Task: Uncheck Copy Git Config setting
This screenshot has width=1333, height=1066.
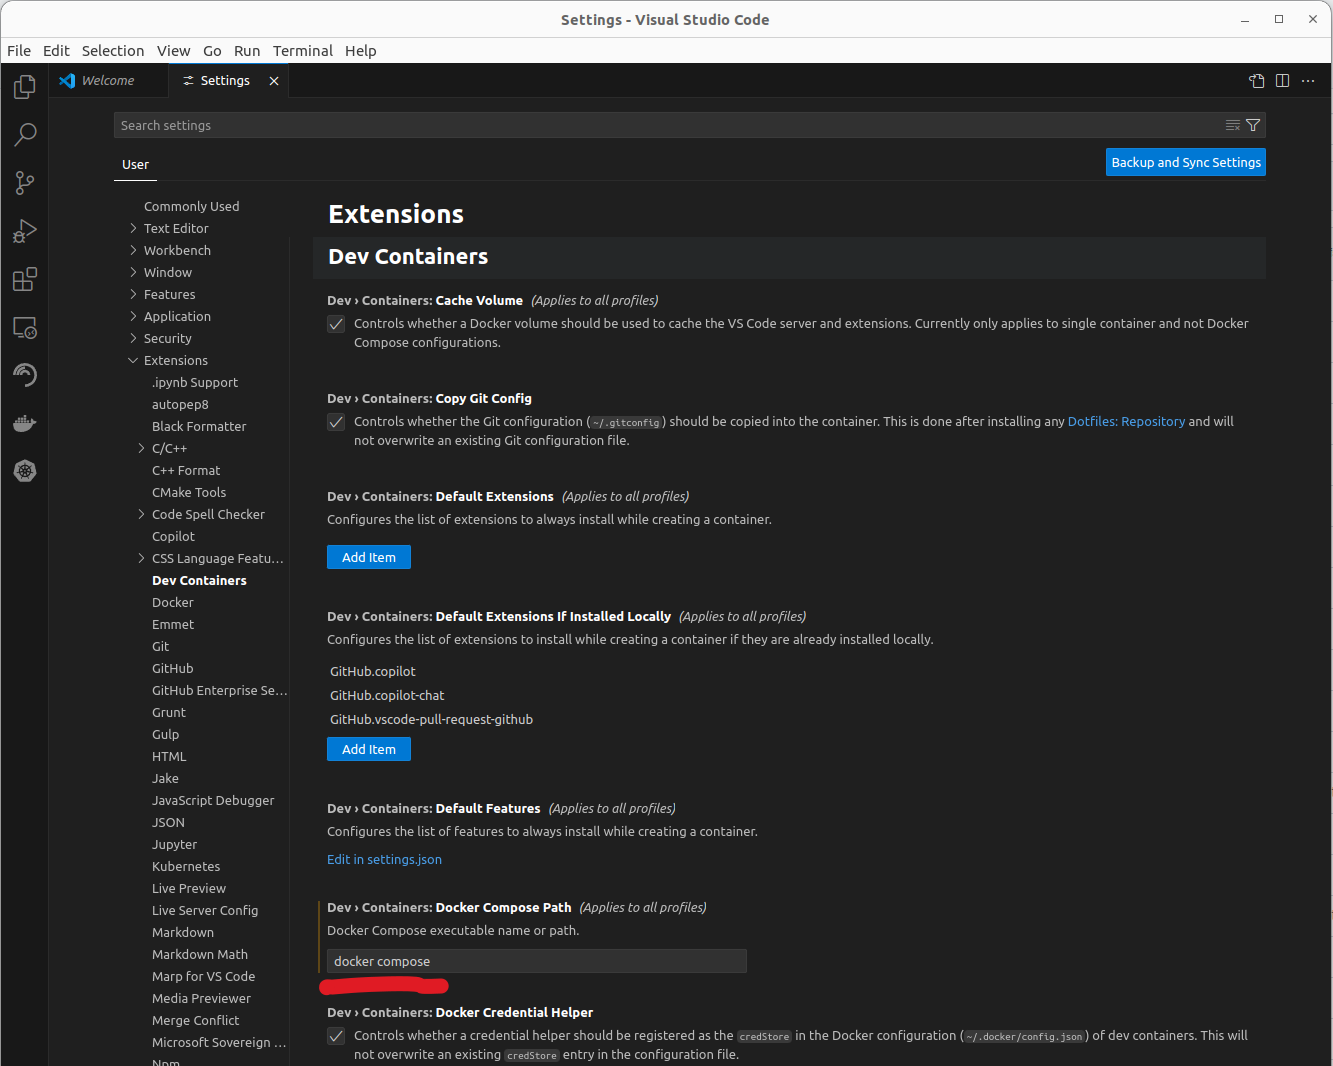Action: pyautogui.click(x=336, y=421)
